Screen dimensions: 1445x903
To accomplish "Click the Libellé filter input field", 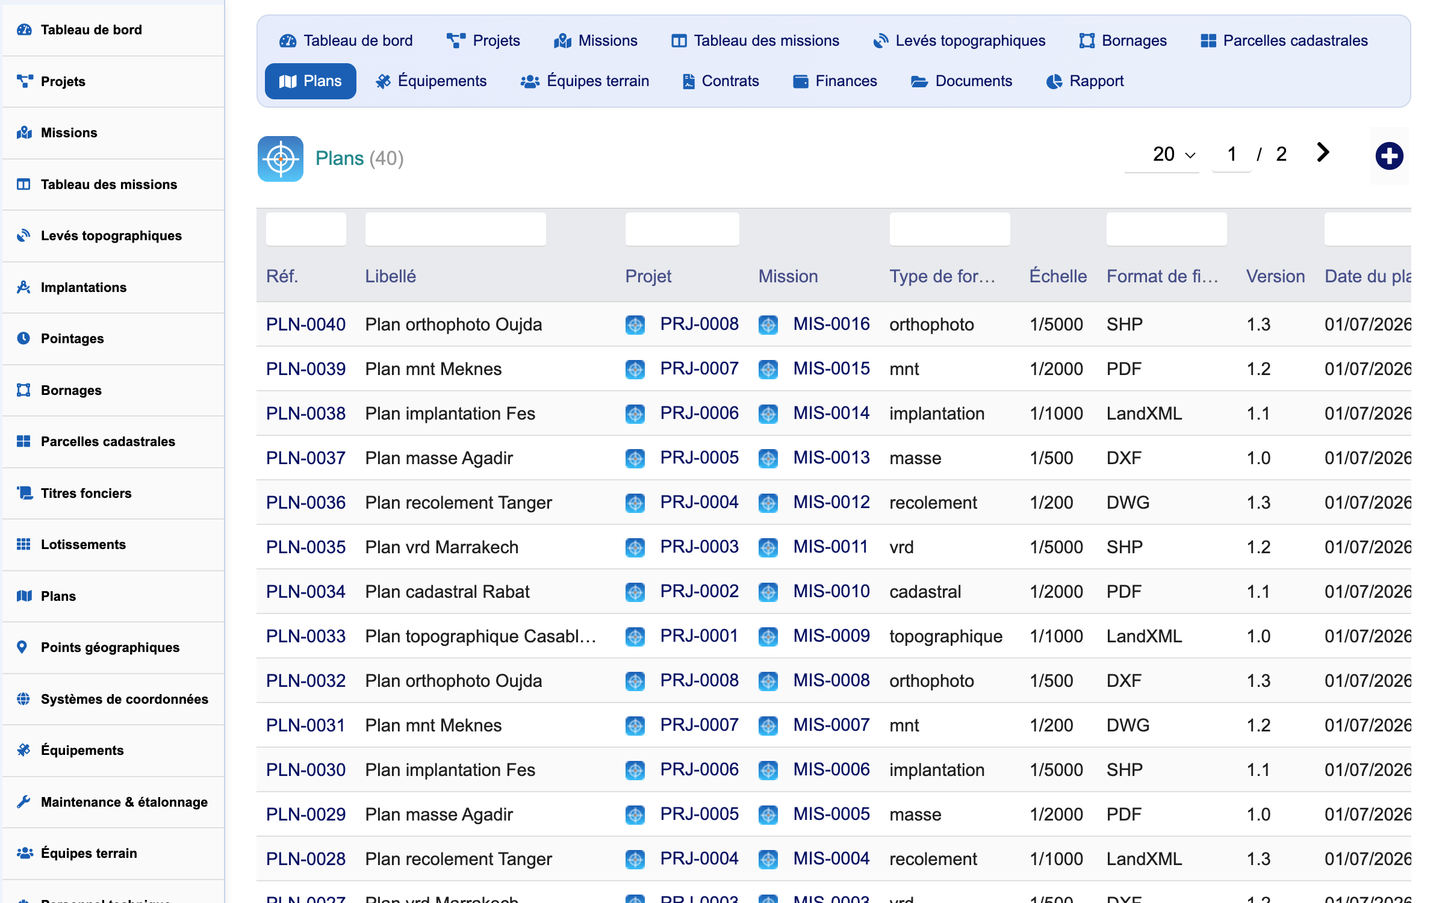I will pos(455,229).
